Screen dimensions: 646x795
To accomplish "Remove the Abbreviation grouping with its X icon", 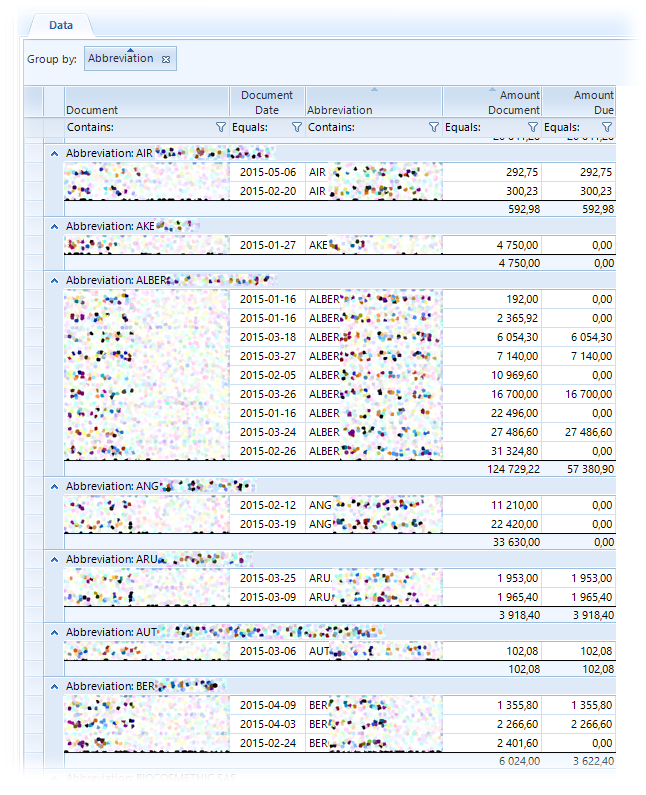I will [166, 59].
